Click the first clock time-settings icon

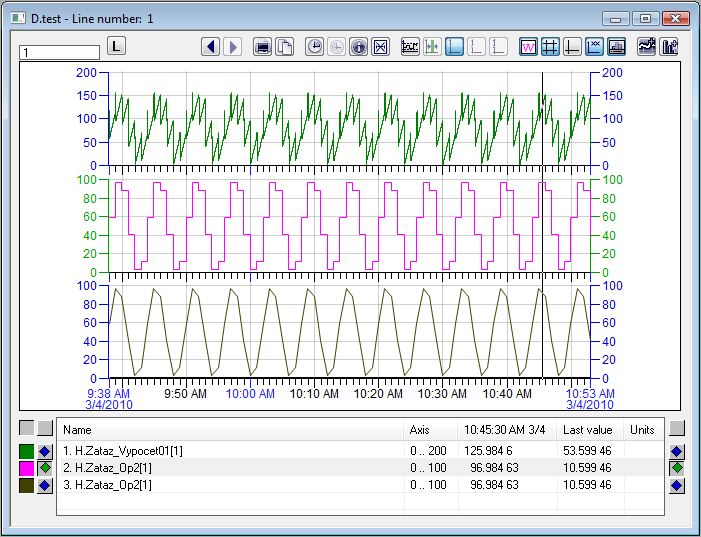click(314, 47)
